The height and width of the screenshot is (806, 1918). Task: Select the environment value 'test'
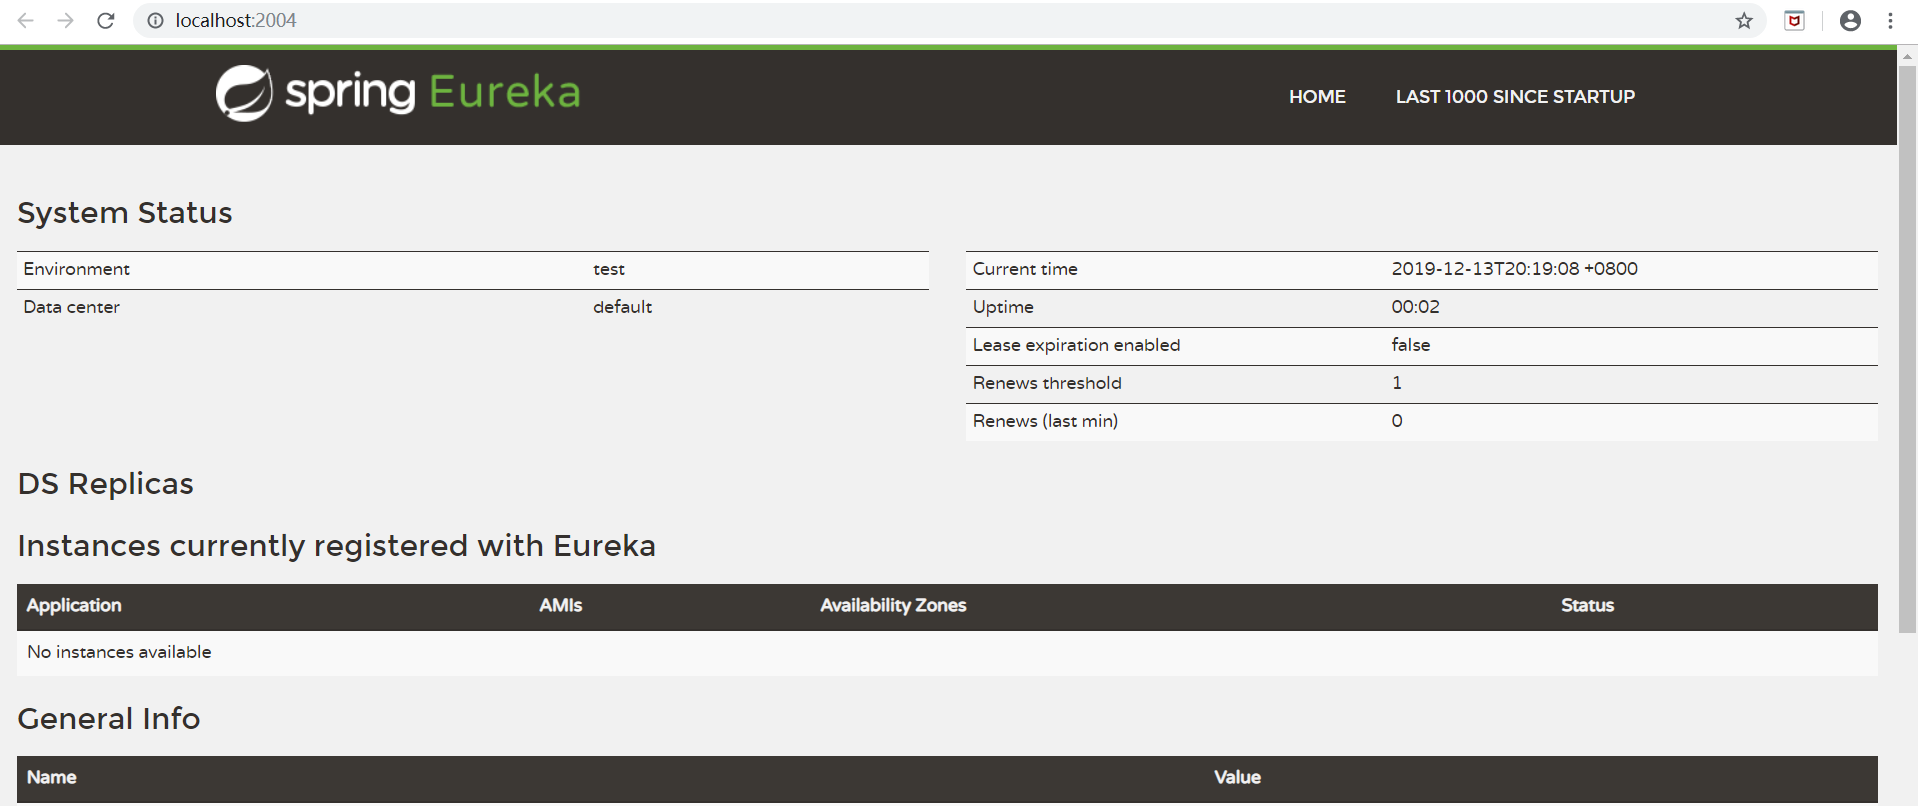609,269
